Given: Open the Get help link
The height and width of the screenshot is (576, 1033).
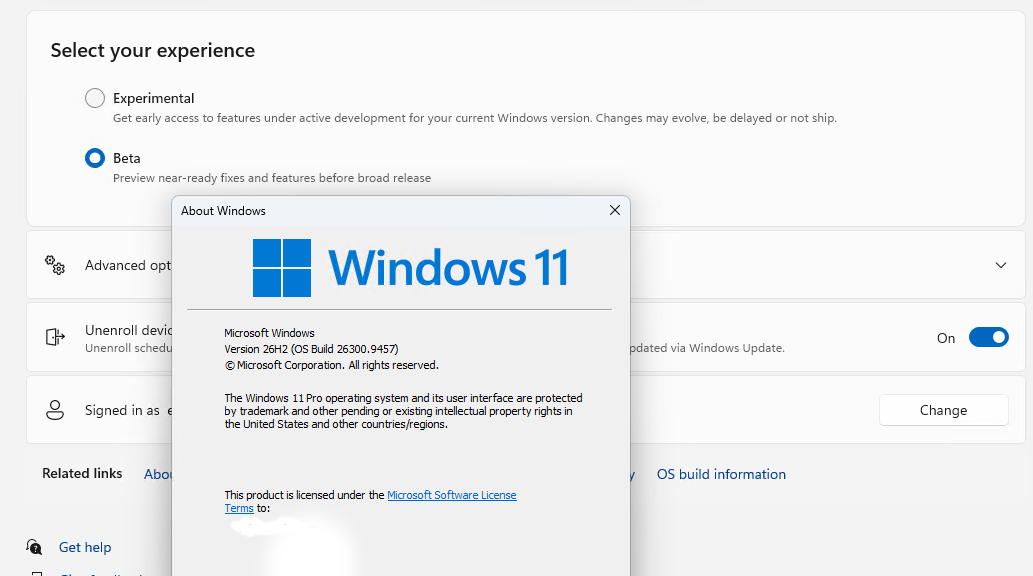Looking at the screenshot, I should [85, 547].
